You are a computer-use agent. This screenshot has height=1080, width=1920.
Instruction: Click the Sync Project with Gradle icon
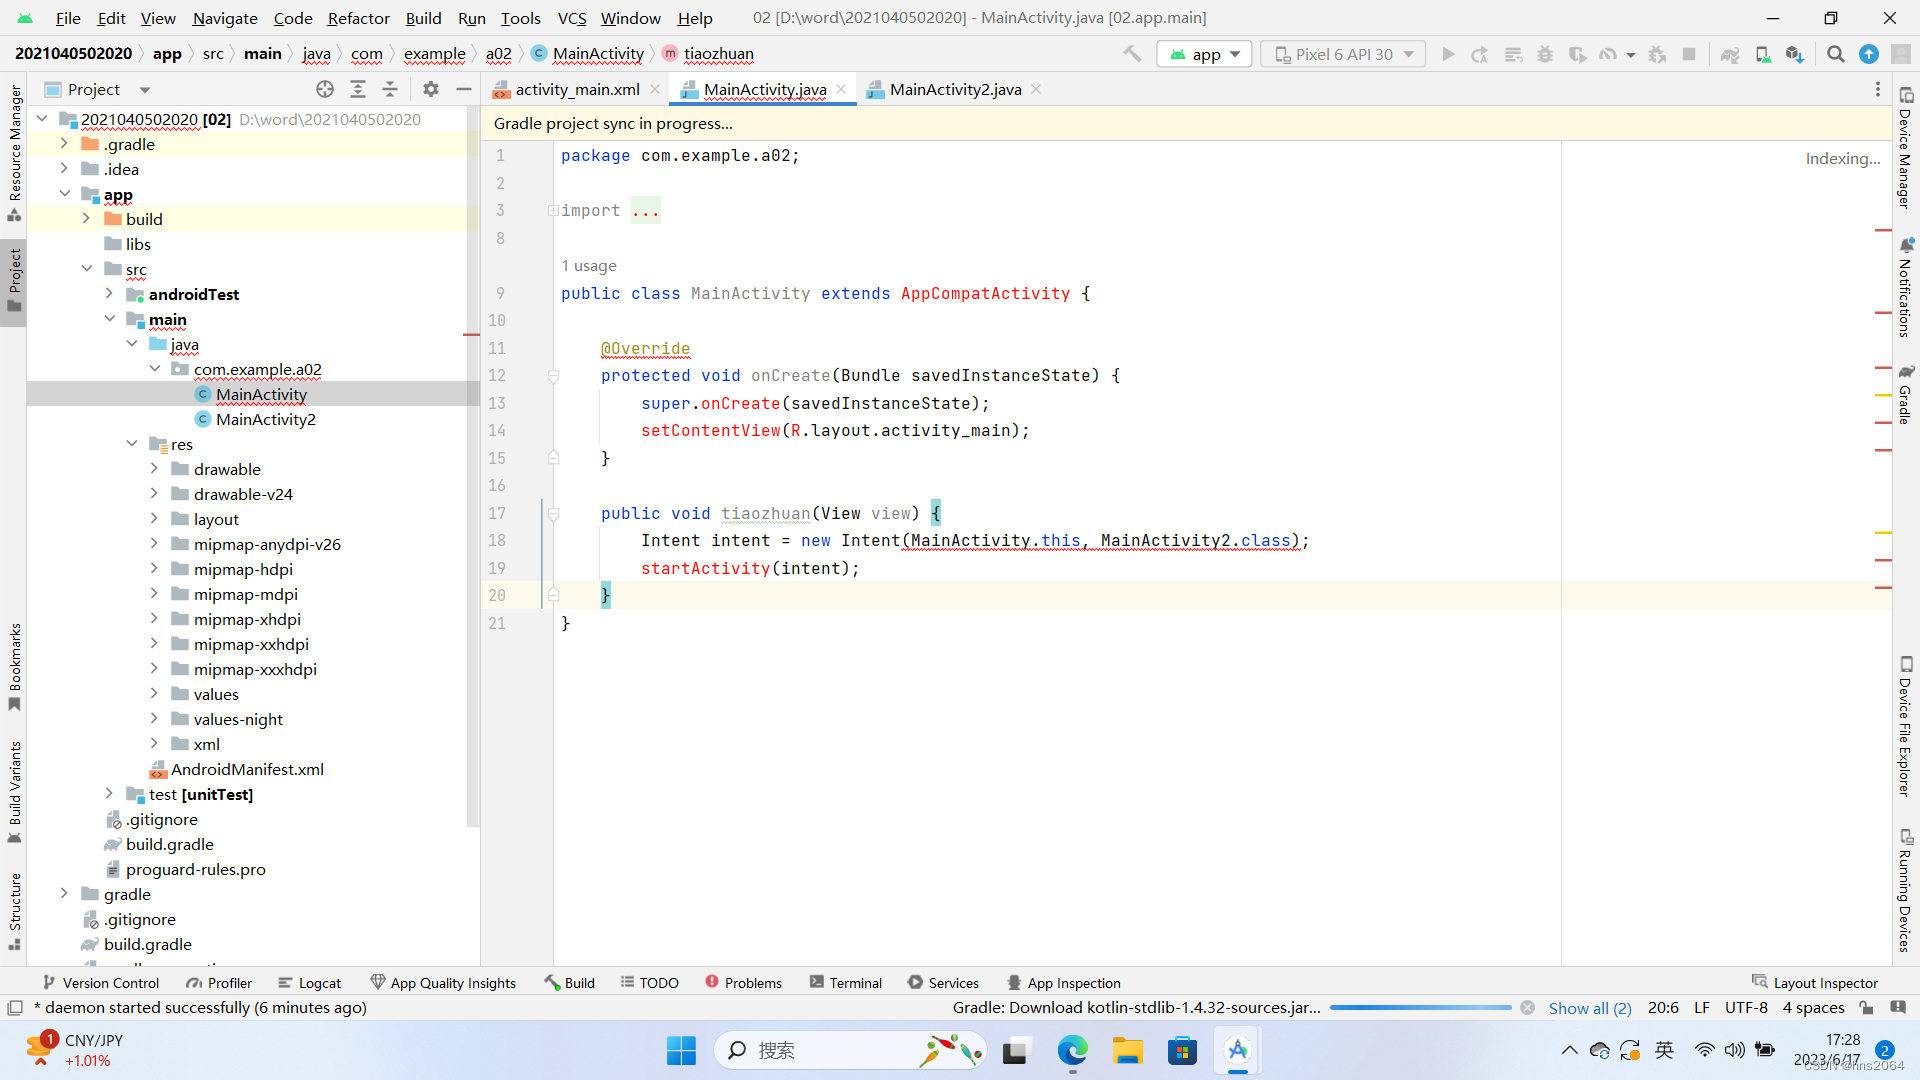coord(1730,54)
